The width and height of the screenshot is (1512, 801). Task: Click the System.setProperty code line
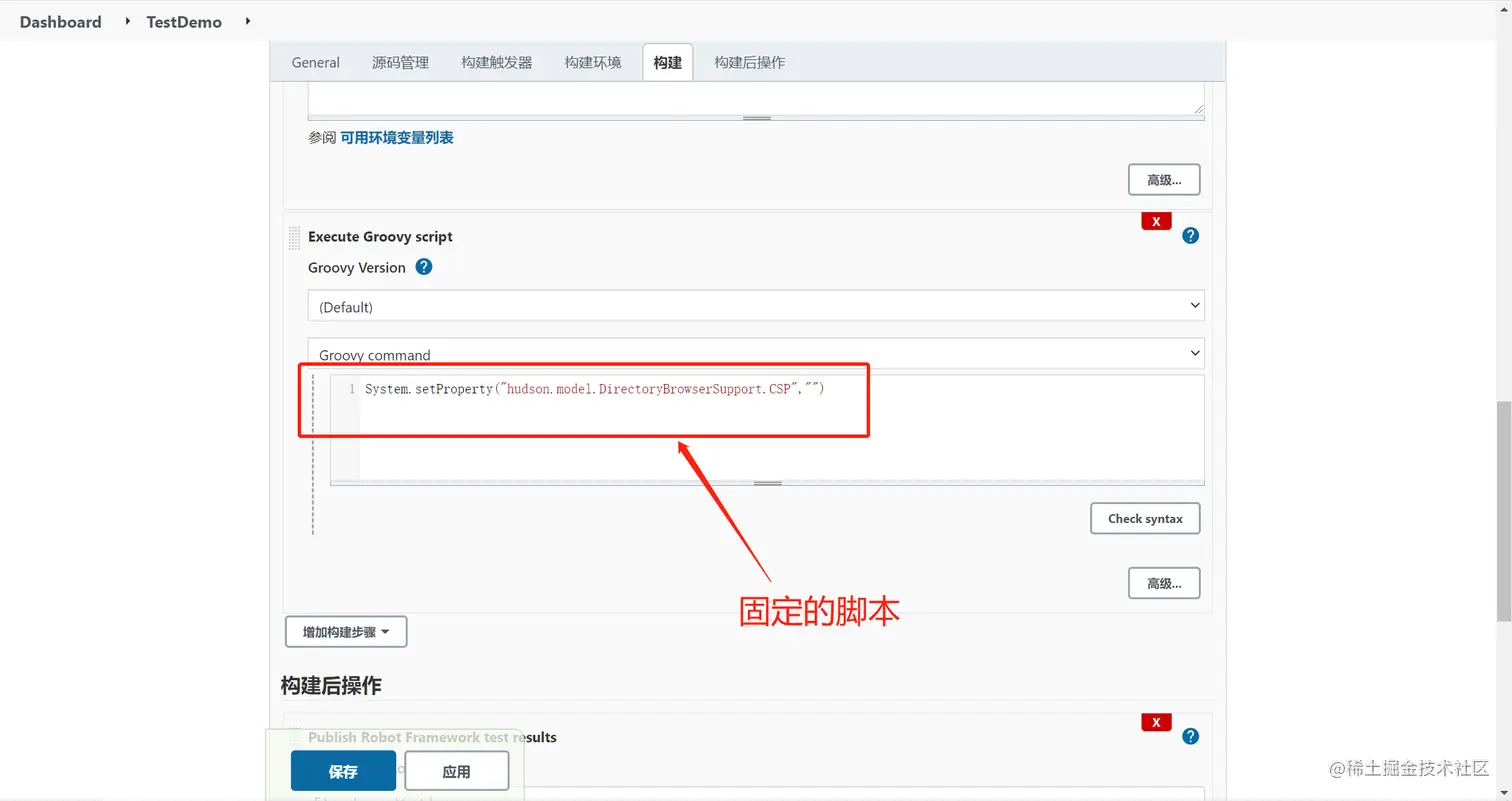pos(594,388)
